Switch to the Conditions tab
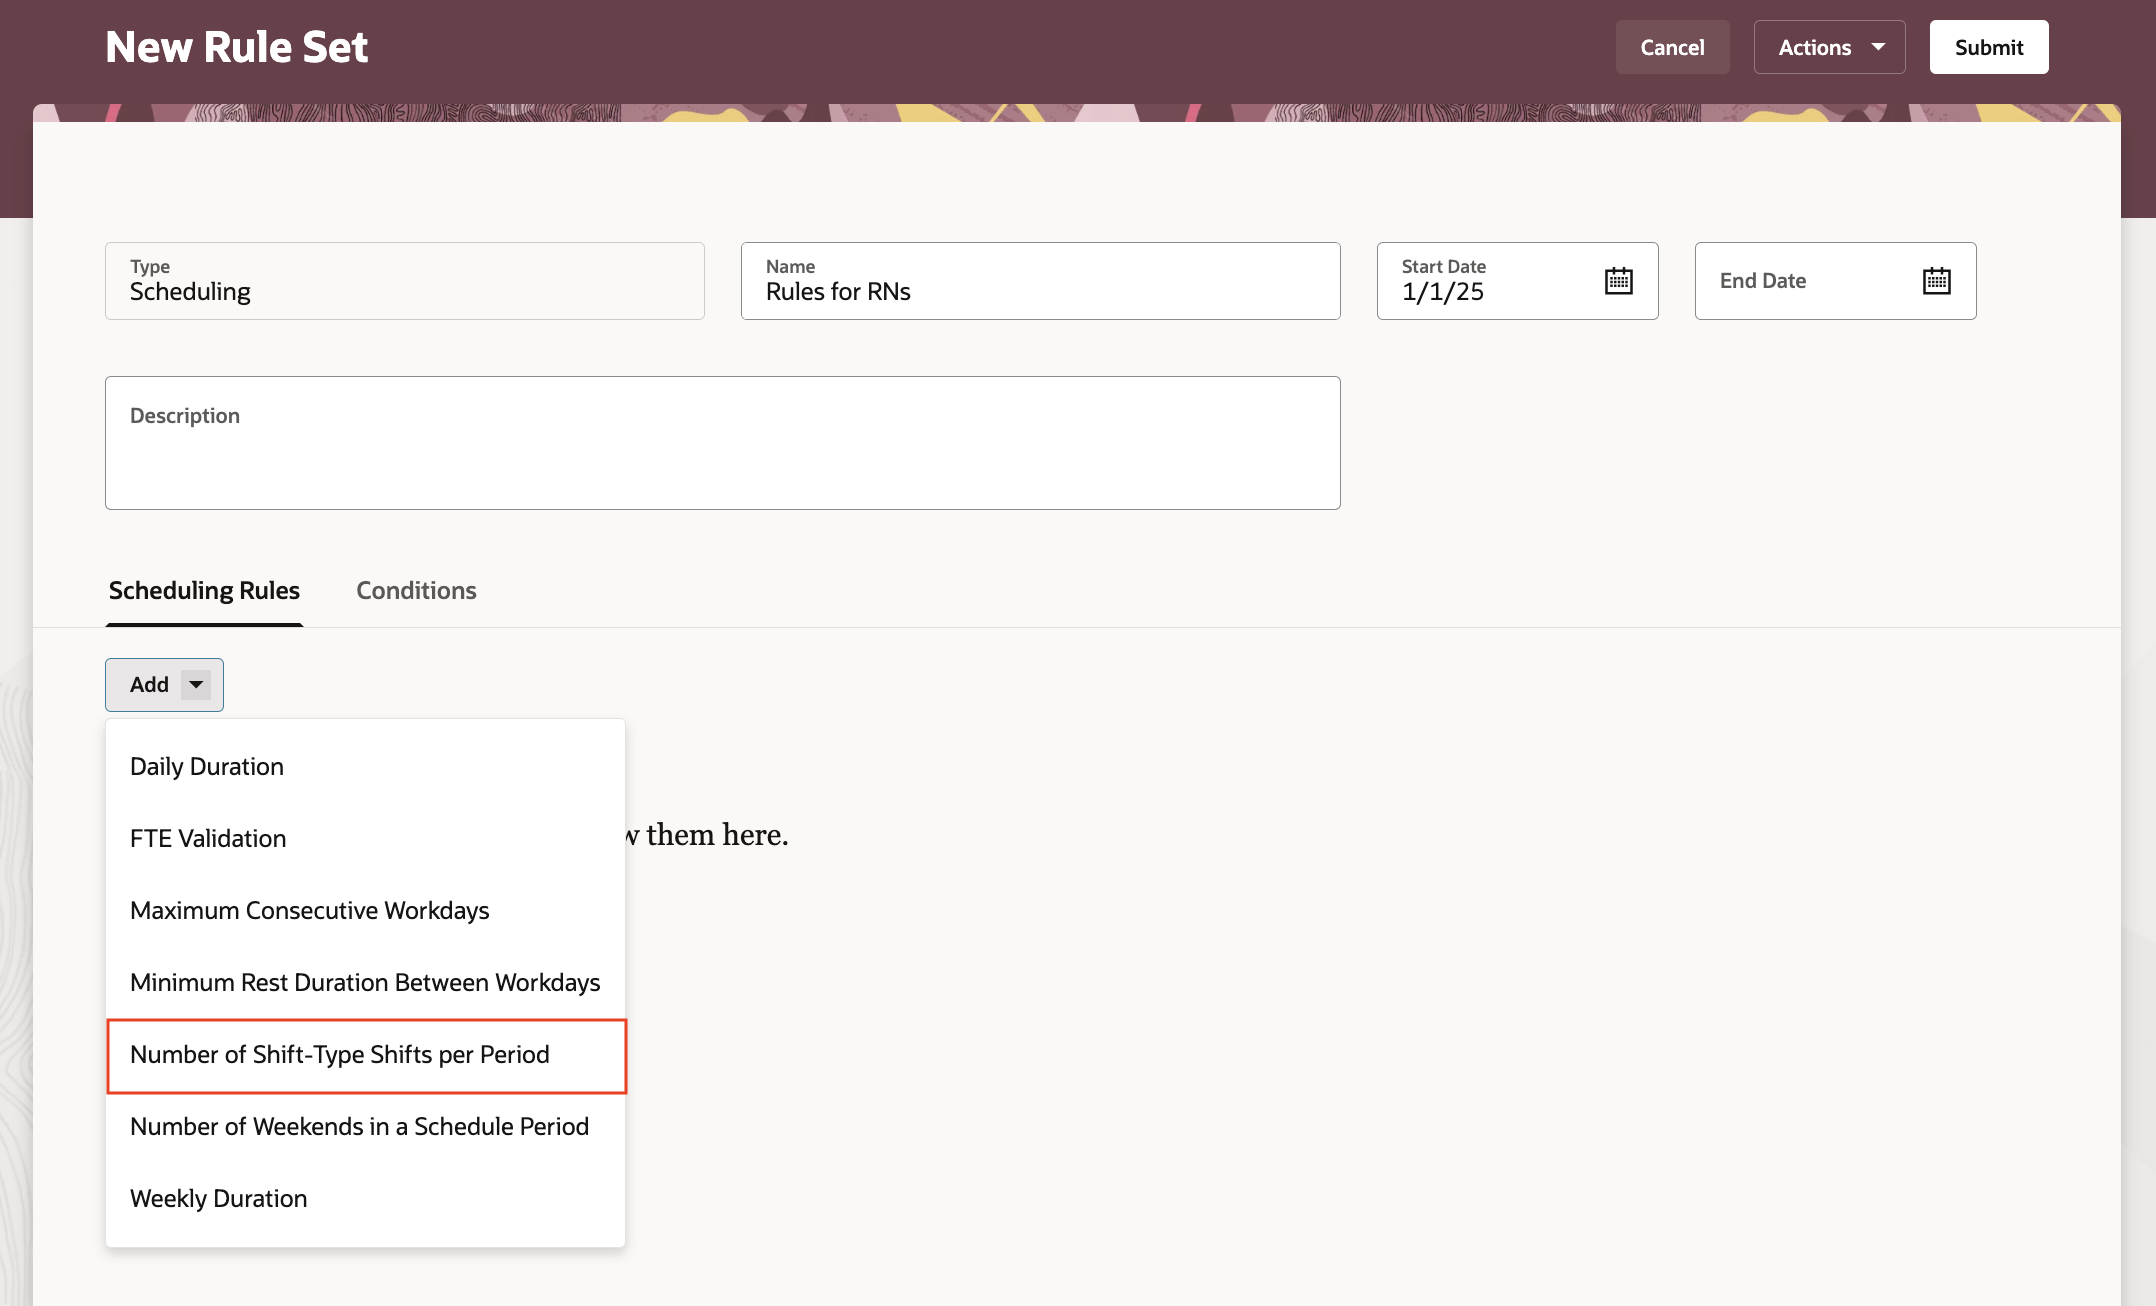The height and width of the screenshot is (1306, 2156). 416,590
